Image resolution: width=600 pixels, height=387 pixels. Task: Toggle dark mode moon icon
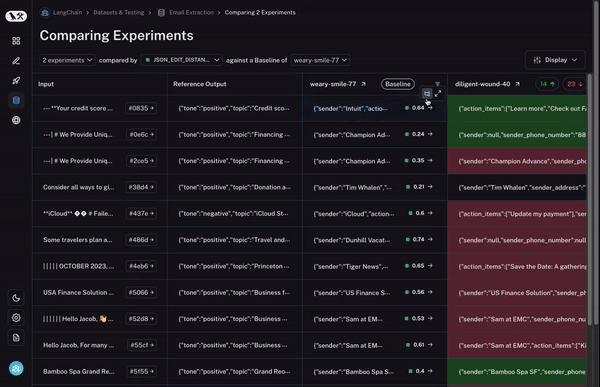[x=16, y=298]
